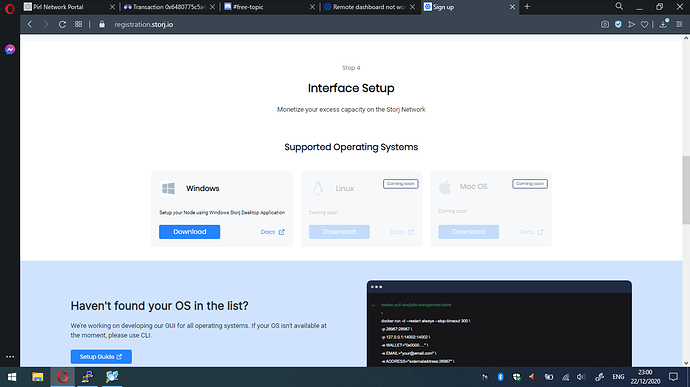
Task: Open the sidebar three-dots setup menu
Action: point(10,357)
